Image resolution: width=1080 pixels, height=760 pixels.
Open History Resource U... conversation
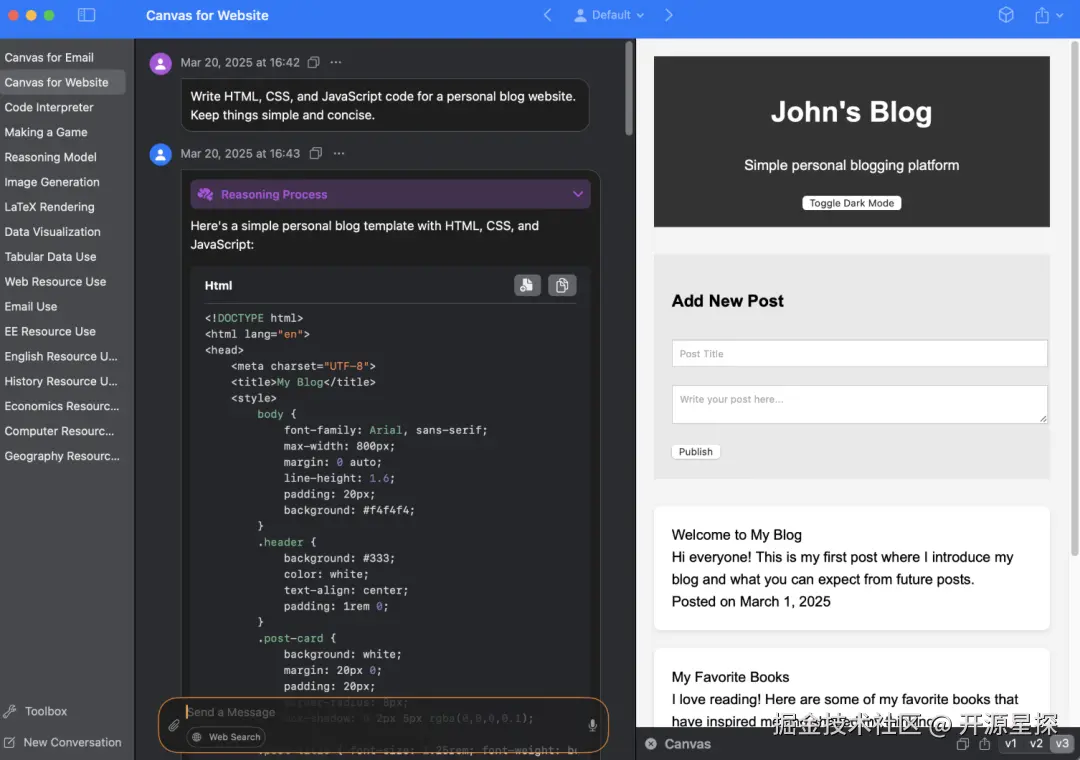(x=63, y=381)
